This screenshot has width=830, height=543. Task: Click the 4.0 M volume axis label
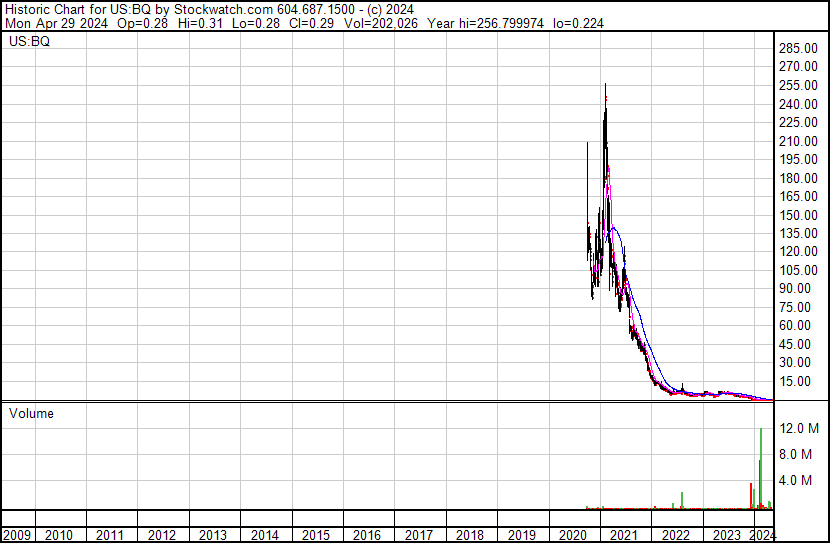tap(796, 480)
